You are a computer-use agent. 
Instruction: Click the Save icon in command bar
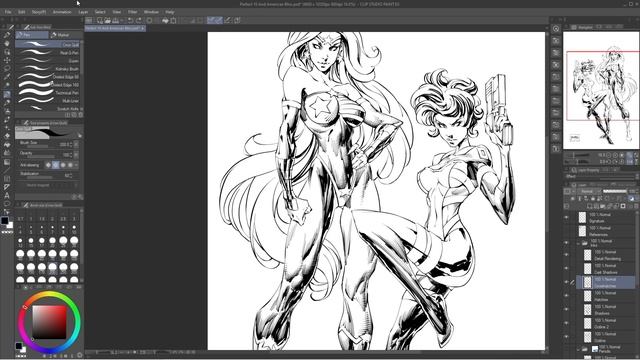point(116,20)
